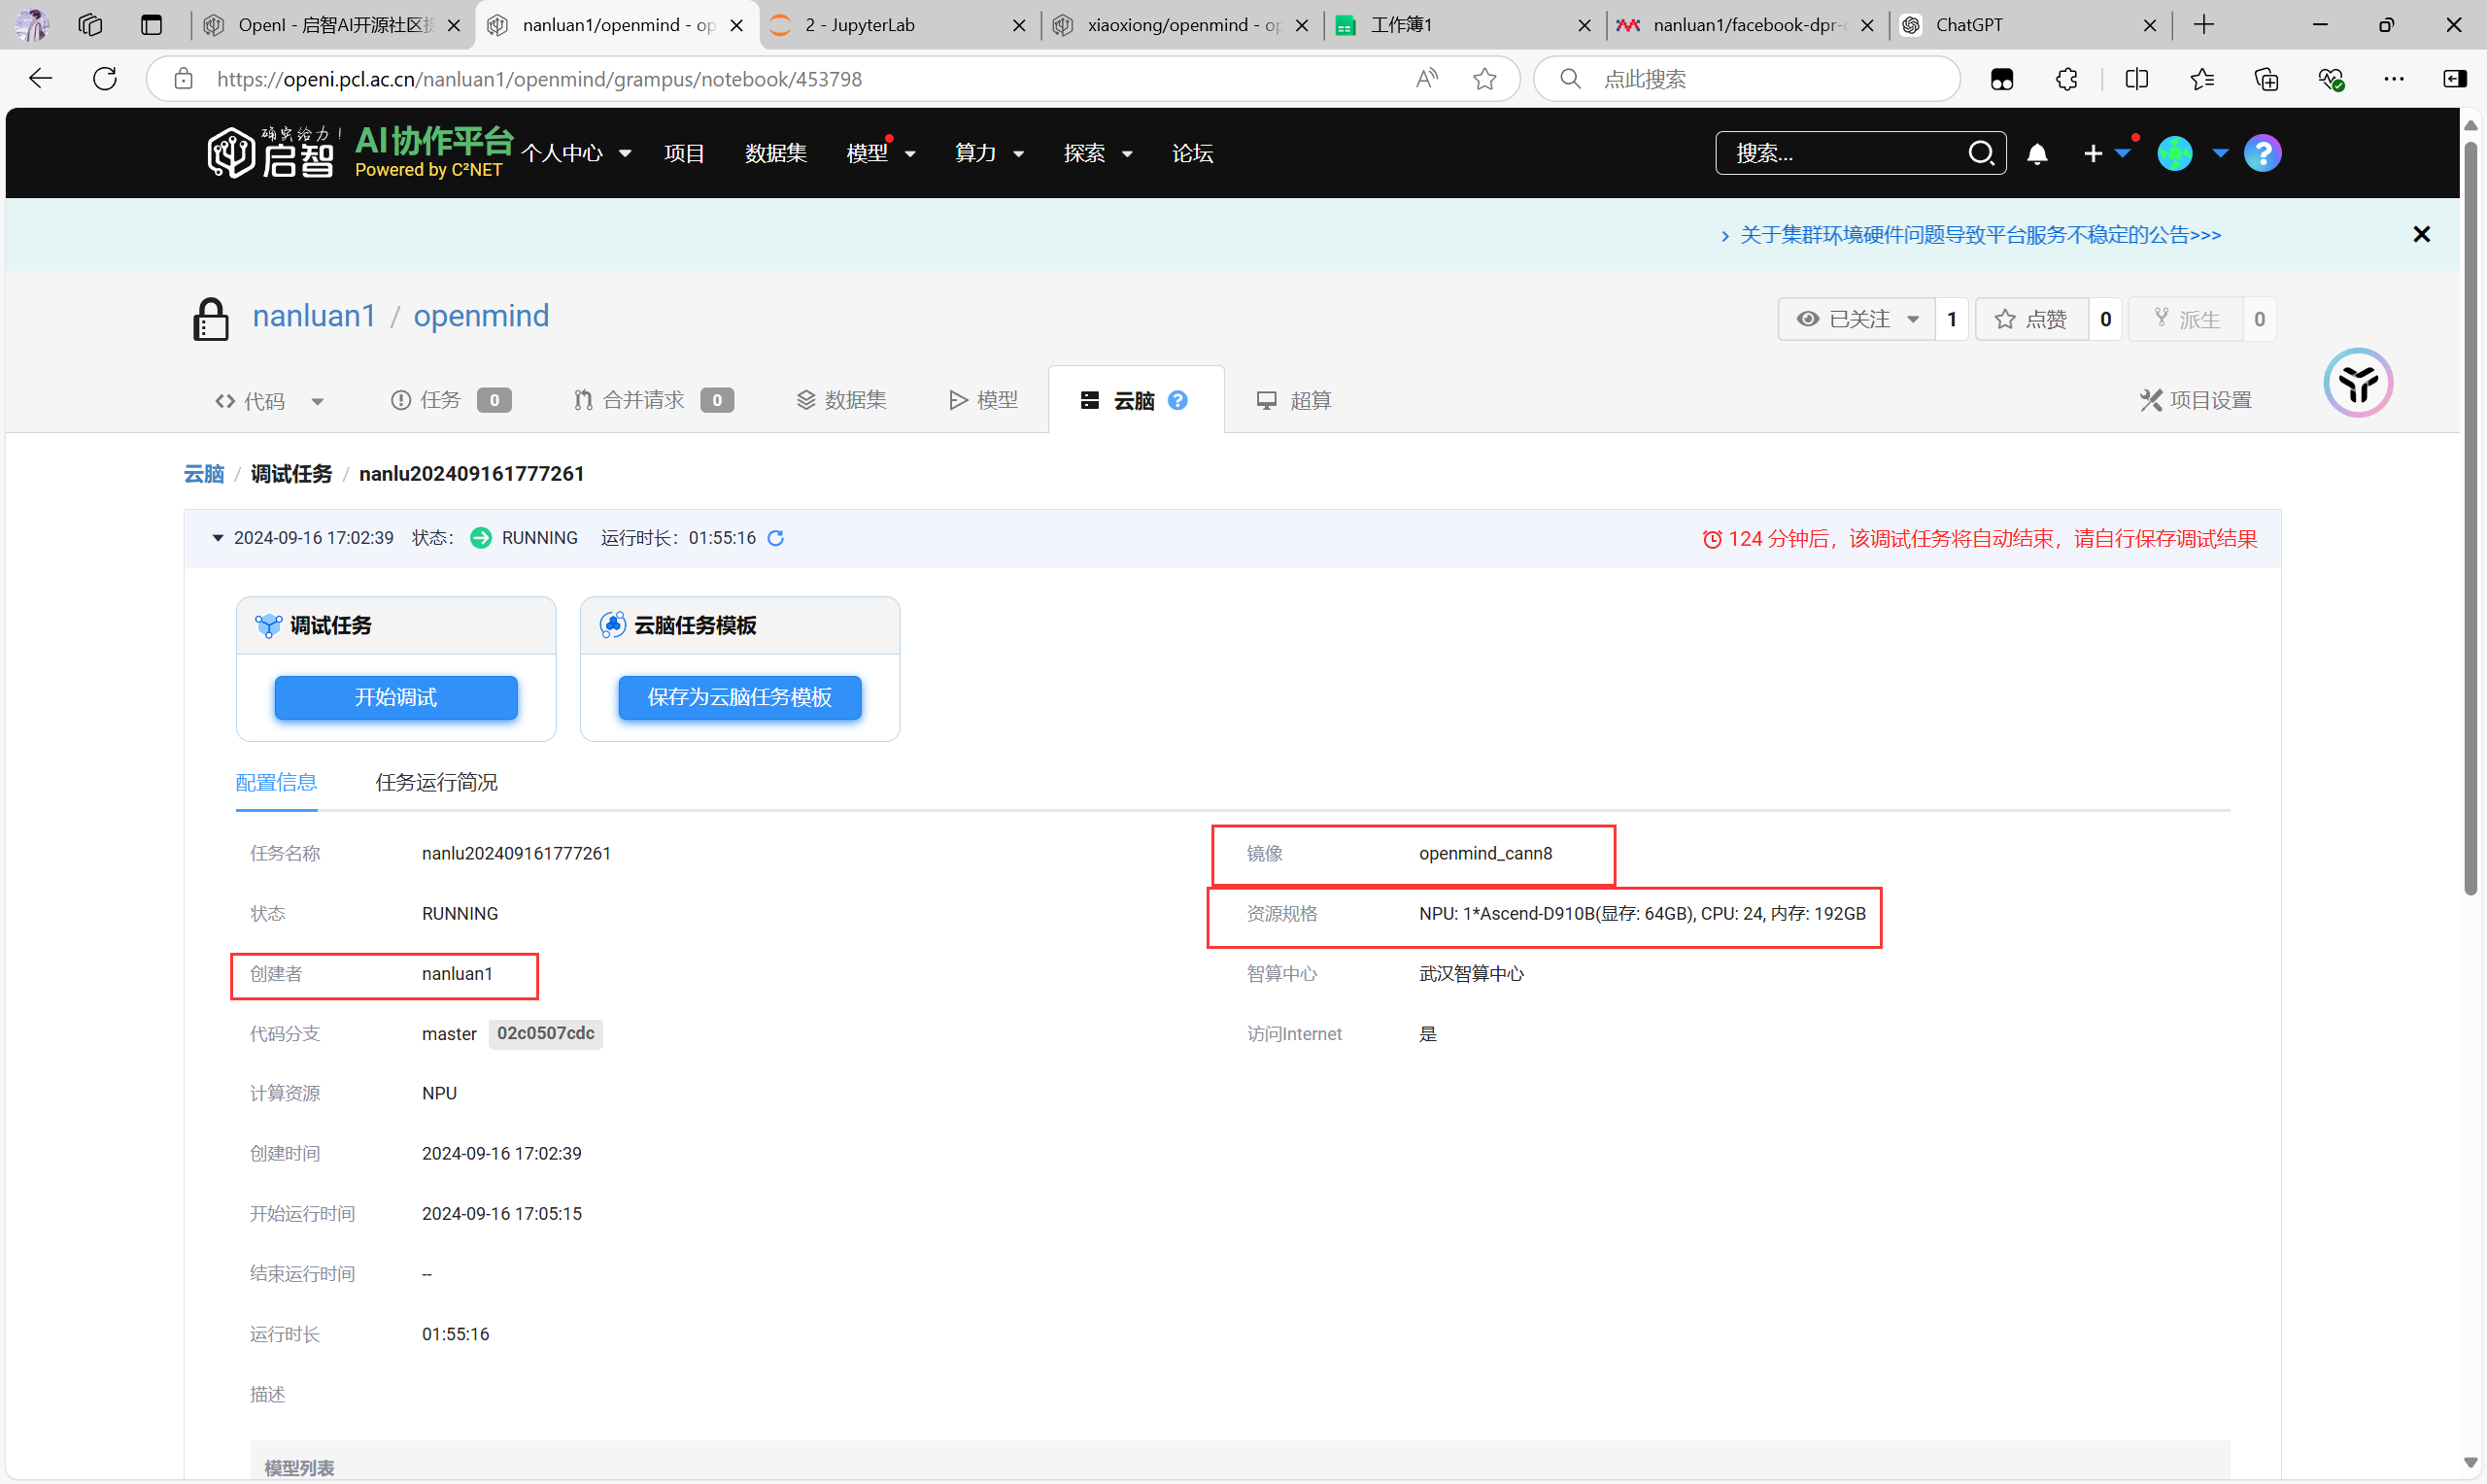2487x1484 pixels.
Task: Click the read aloud icon in address bar
Action: tap(1427, 79)
